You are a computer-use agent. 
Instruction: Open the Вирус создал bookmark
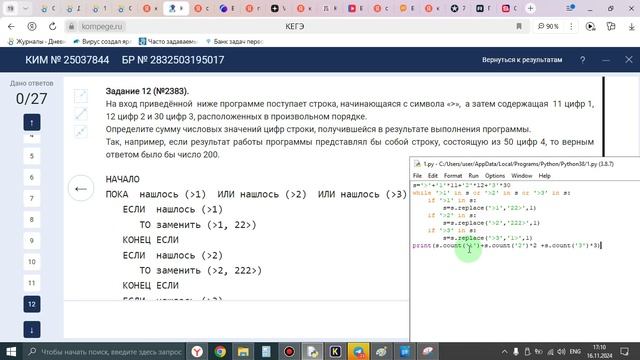(102, 42)
